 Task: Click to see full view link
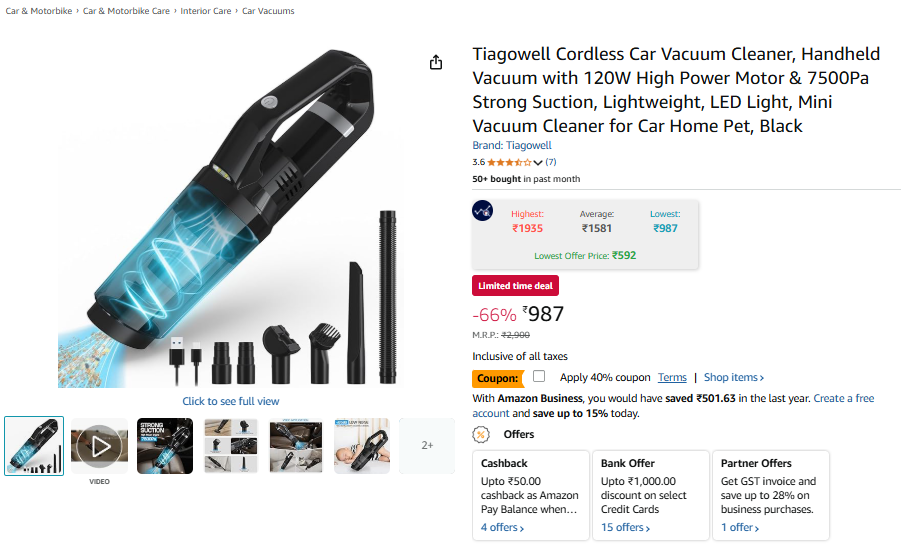pos(231,401)
